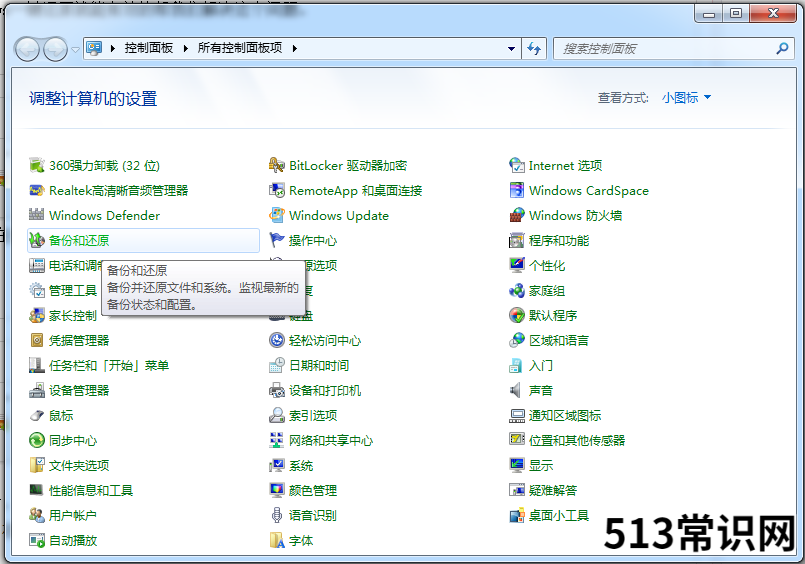Open the 凭据管理器 safe icon
Image resolution: width=805 pixels, height=564 pixels.
pos(36,340)
